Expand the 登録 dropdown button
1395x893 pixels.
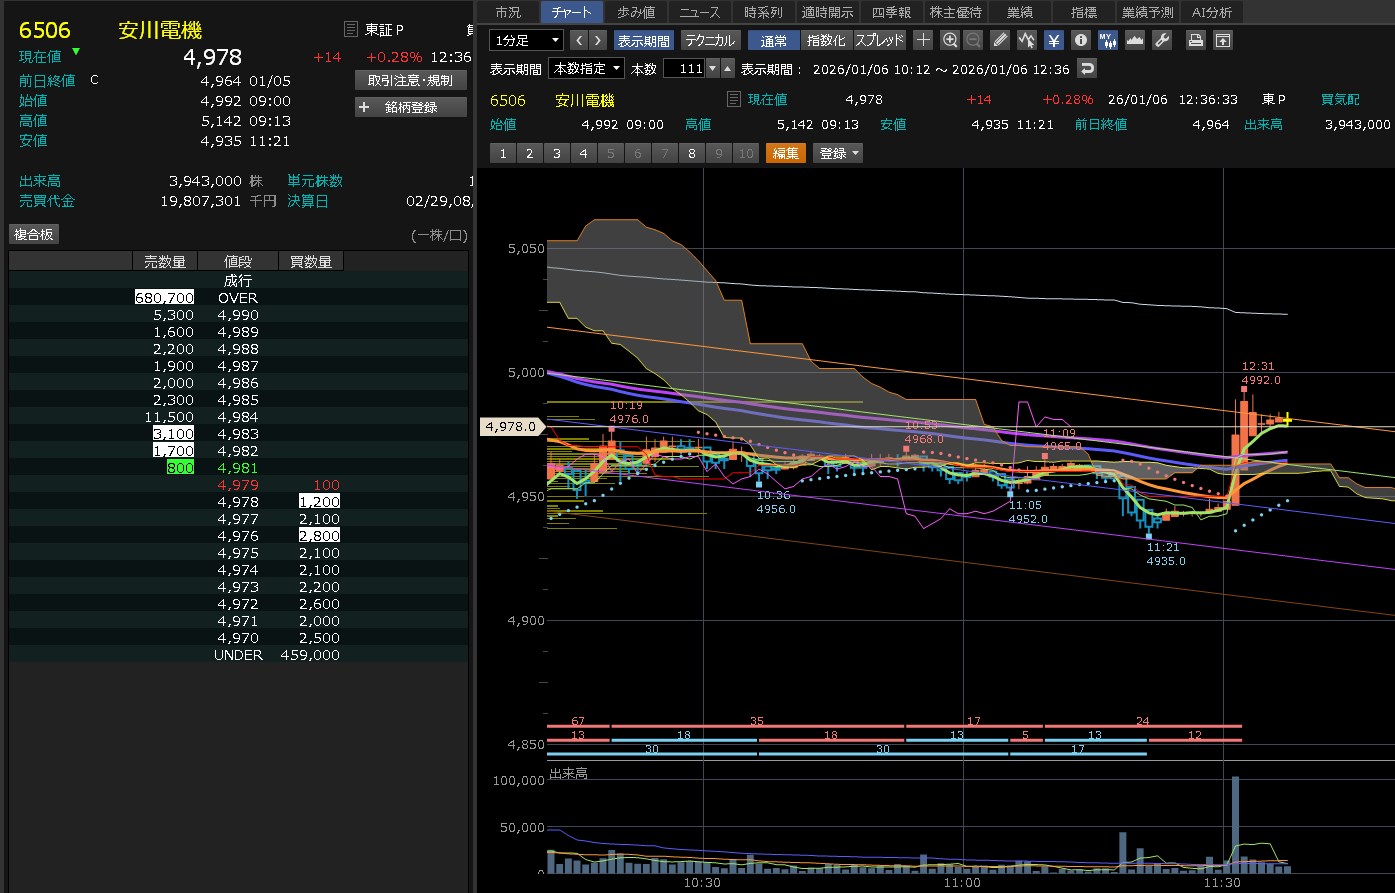click(838, 153)
